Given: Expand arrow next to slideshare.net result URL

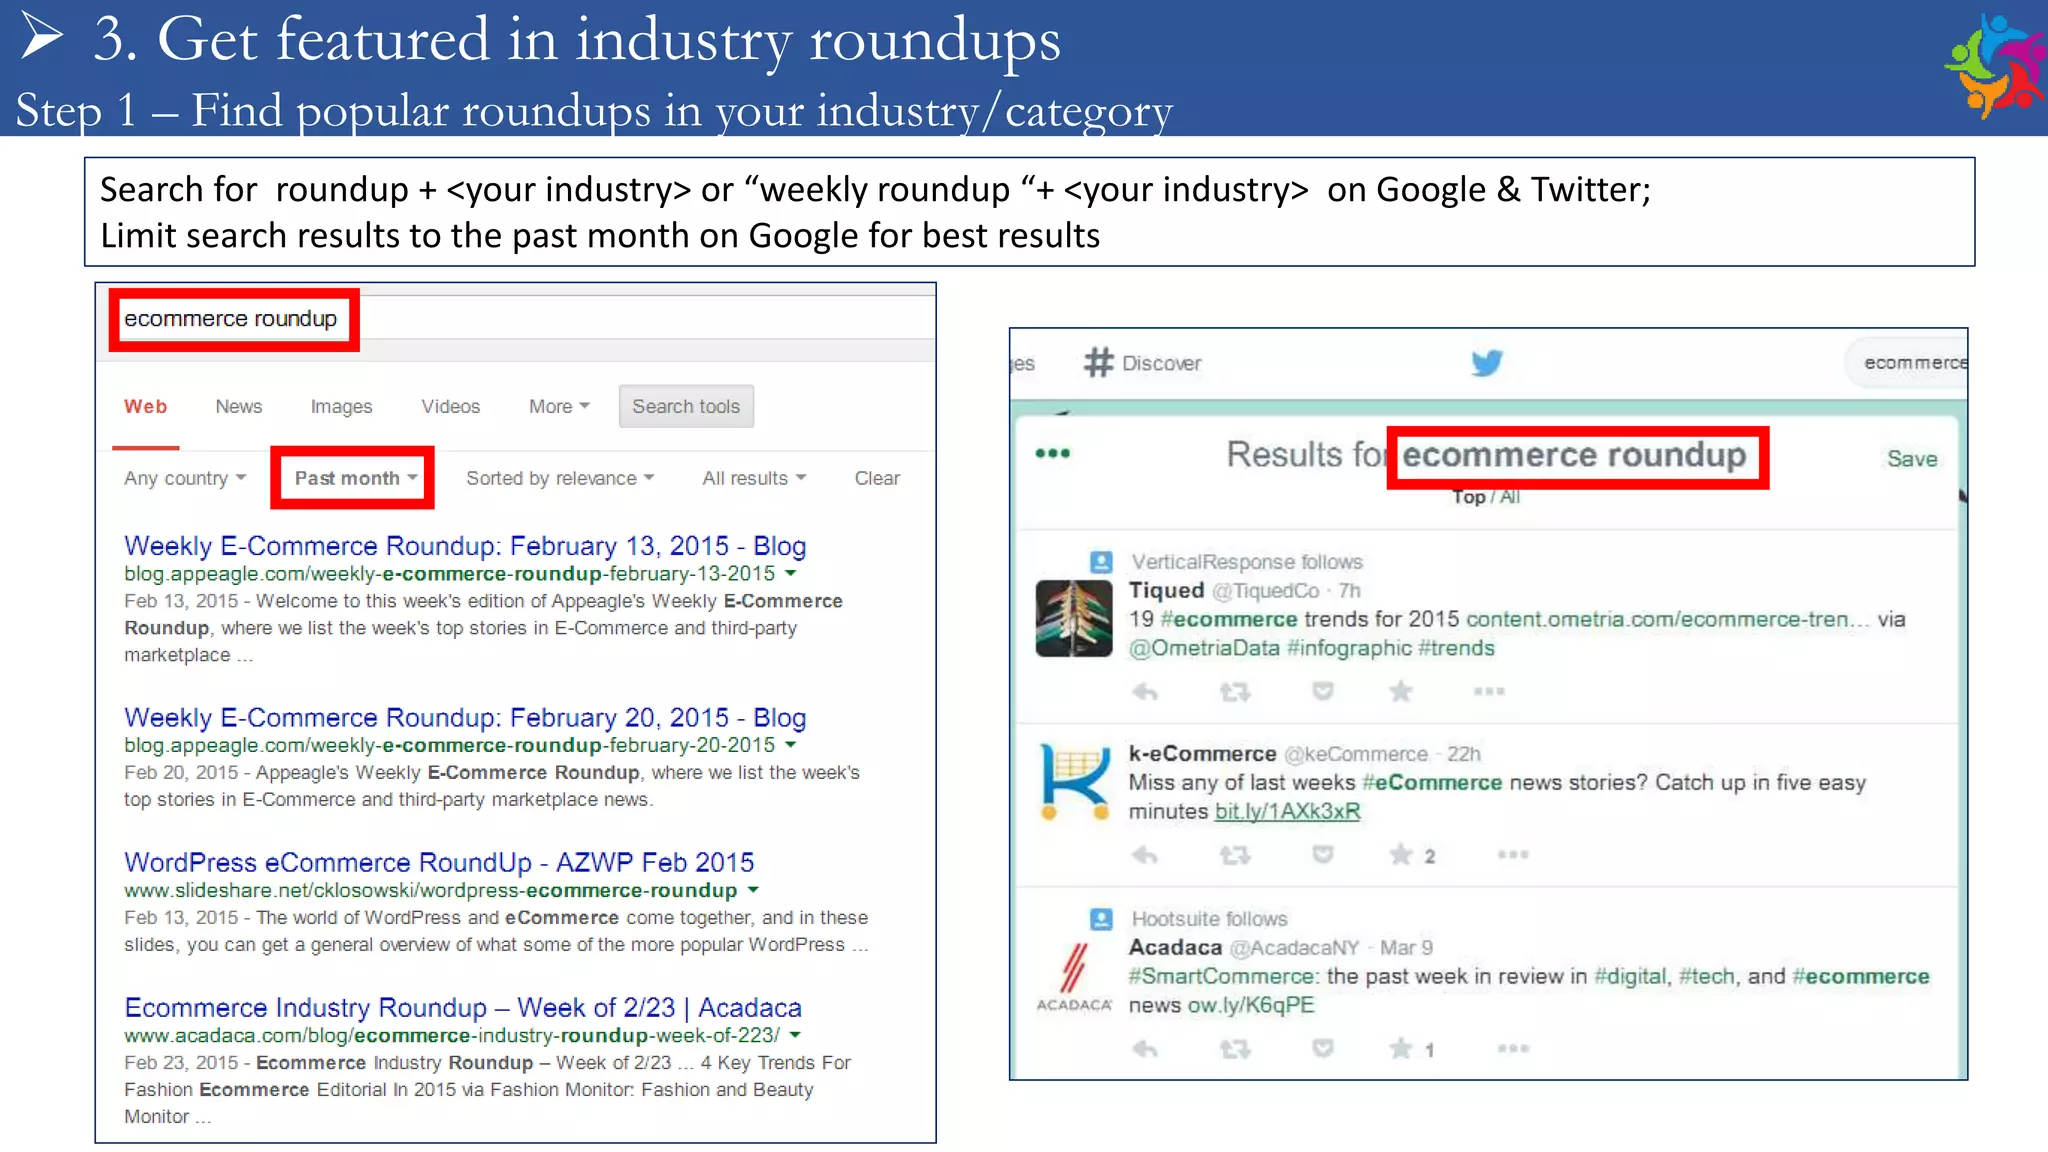Looking at the screenshot, I should [x=753, y=890].
